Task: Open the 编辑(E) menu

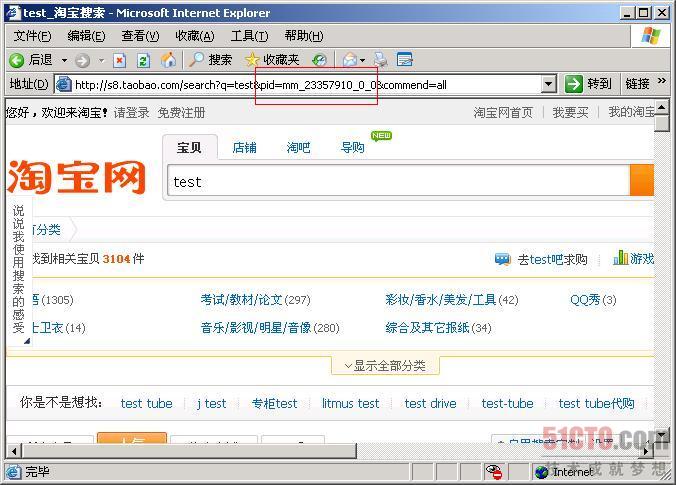Action: tap(86, 36)
